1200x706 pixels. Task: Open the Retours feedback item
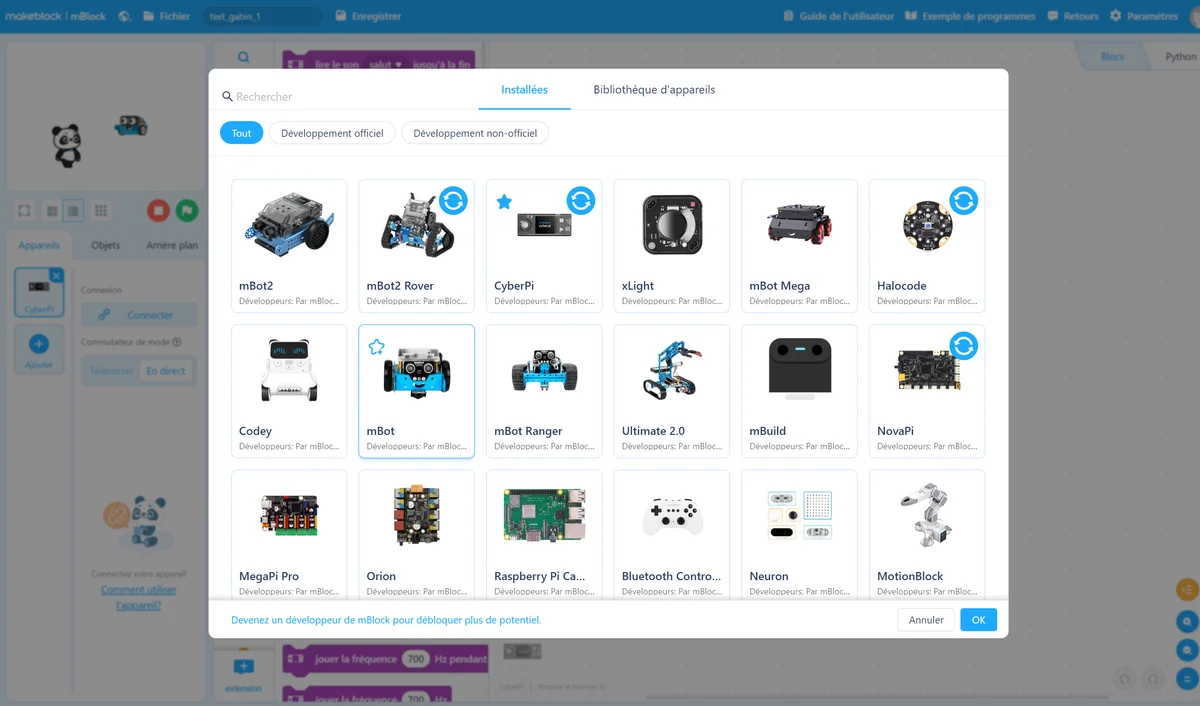[x=1073, y=16]
